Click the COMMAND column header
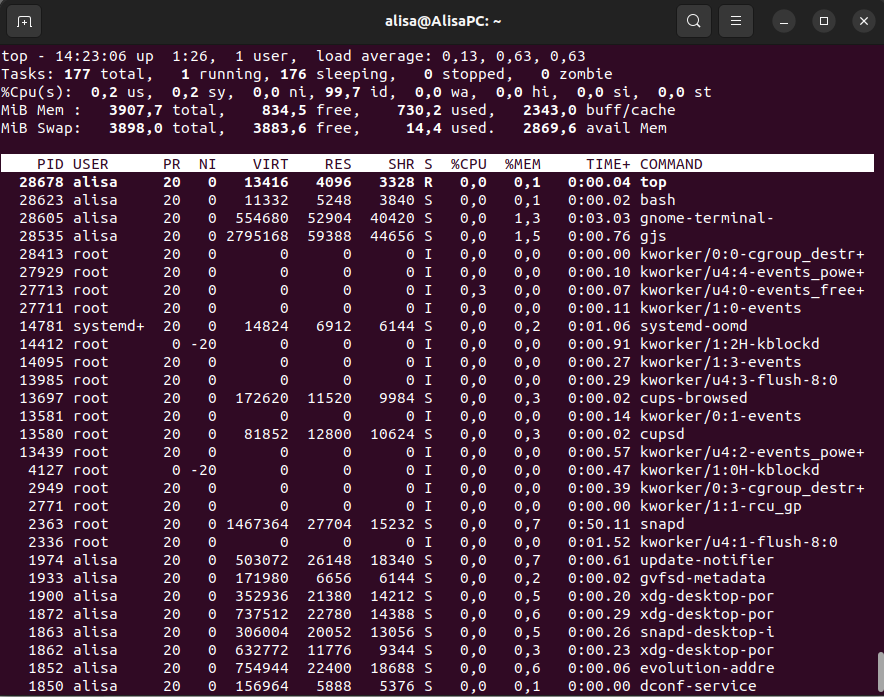 (671, 164)
